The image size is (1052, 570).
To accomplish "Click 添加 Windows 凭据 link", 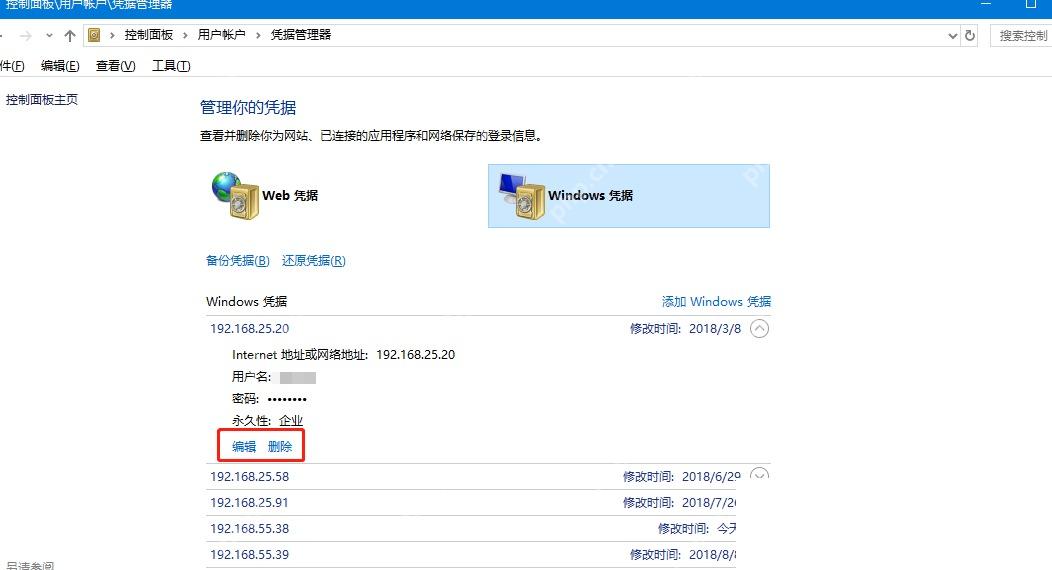I will pyautogui.click(x=717, y=302).
